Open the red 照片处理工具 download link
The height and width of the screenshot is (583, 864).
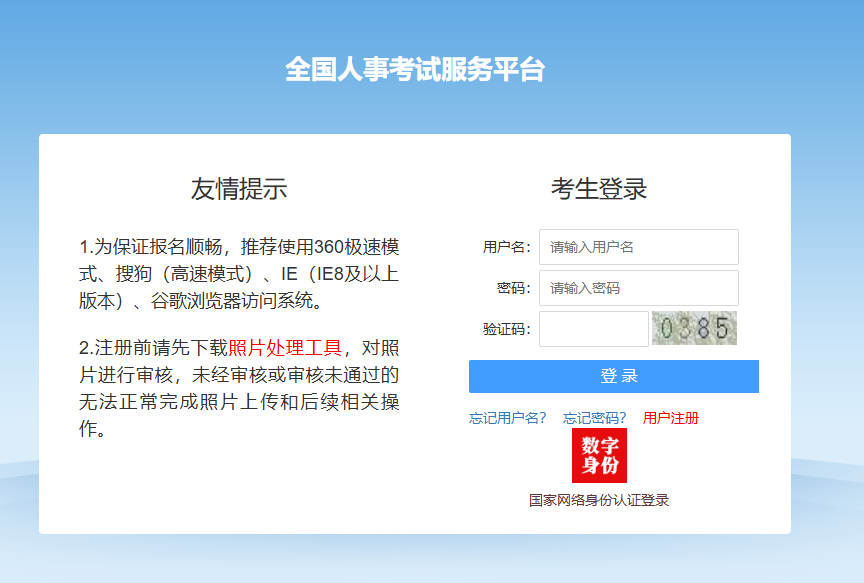point(285,348)
